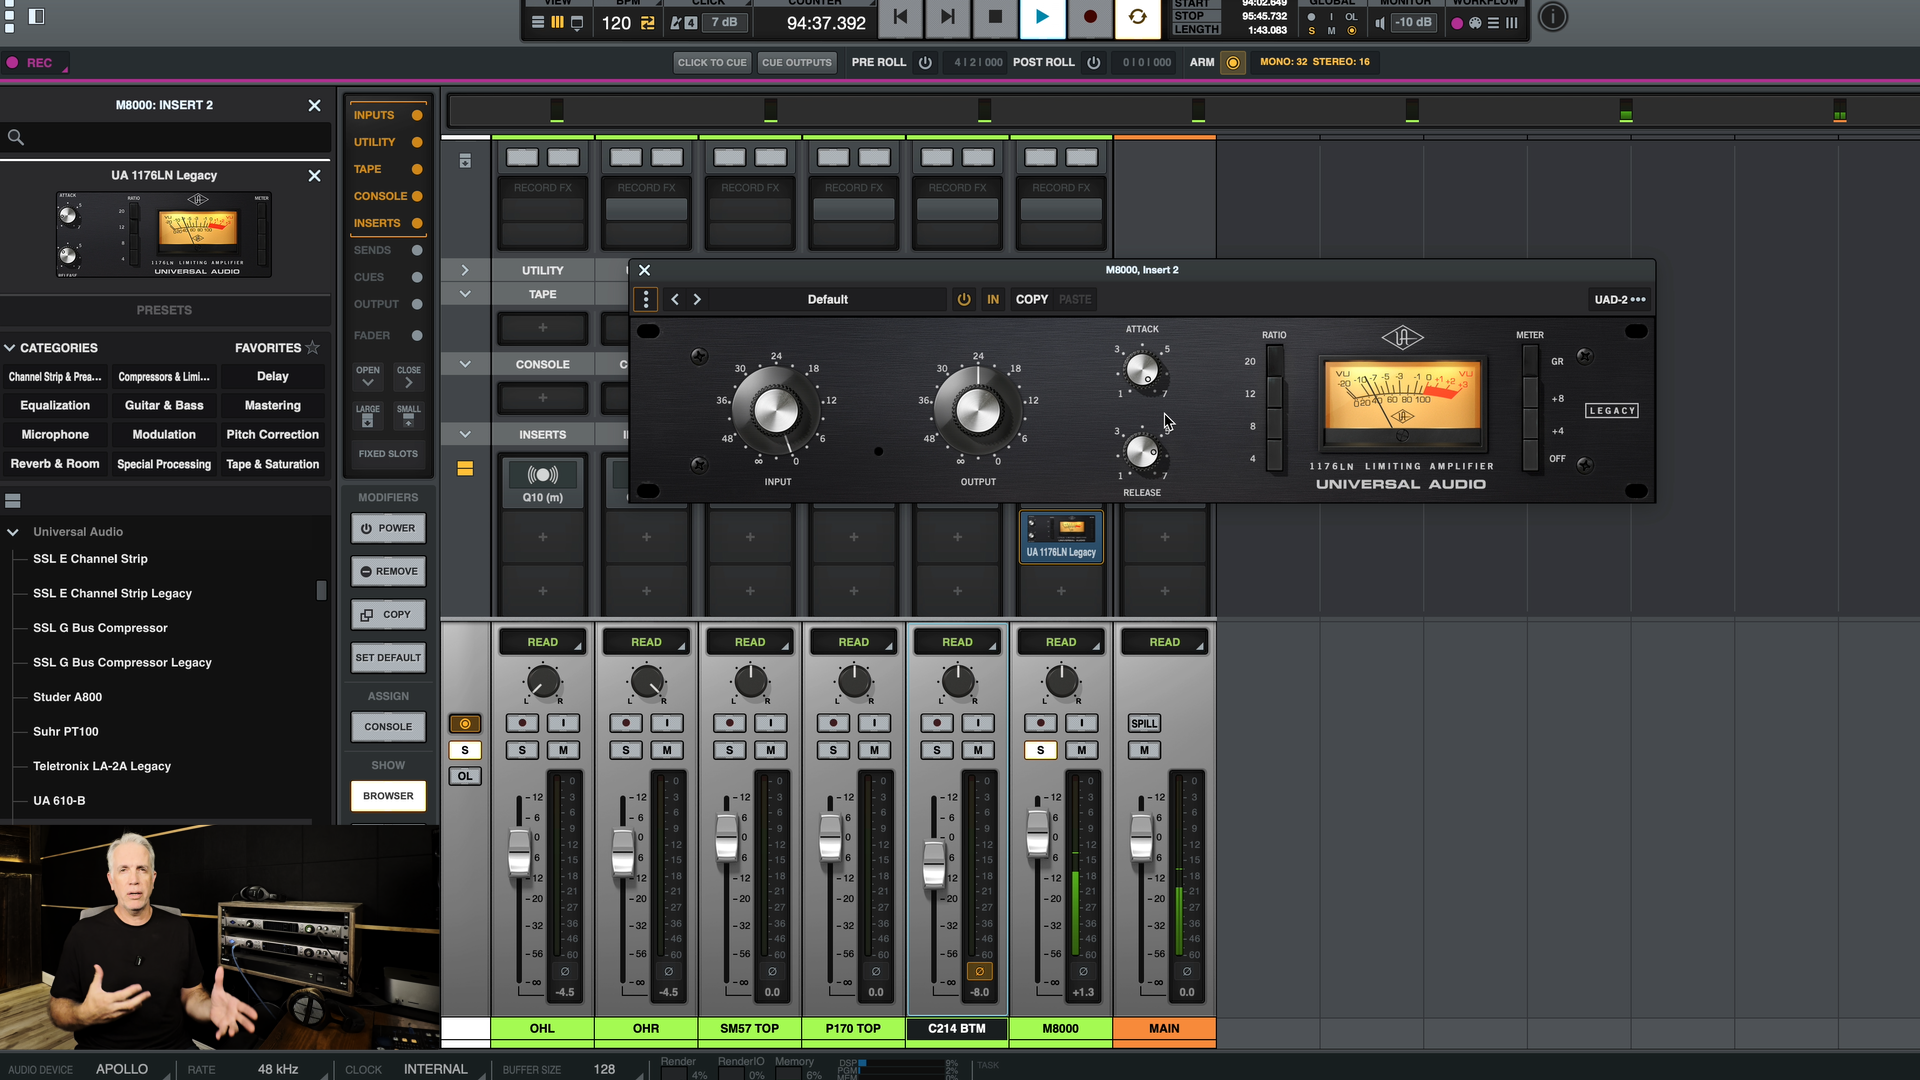Click the COPY button in plugin header

pos(1031,299)
